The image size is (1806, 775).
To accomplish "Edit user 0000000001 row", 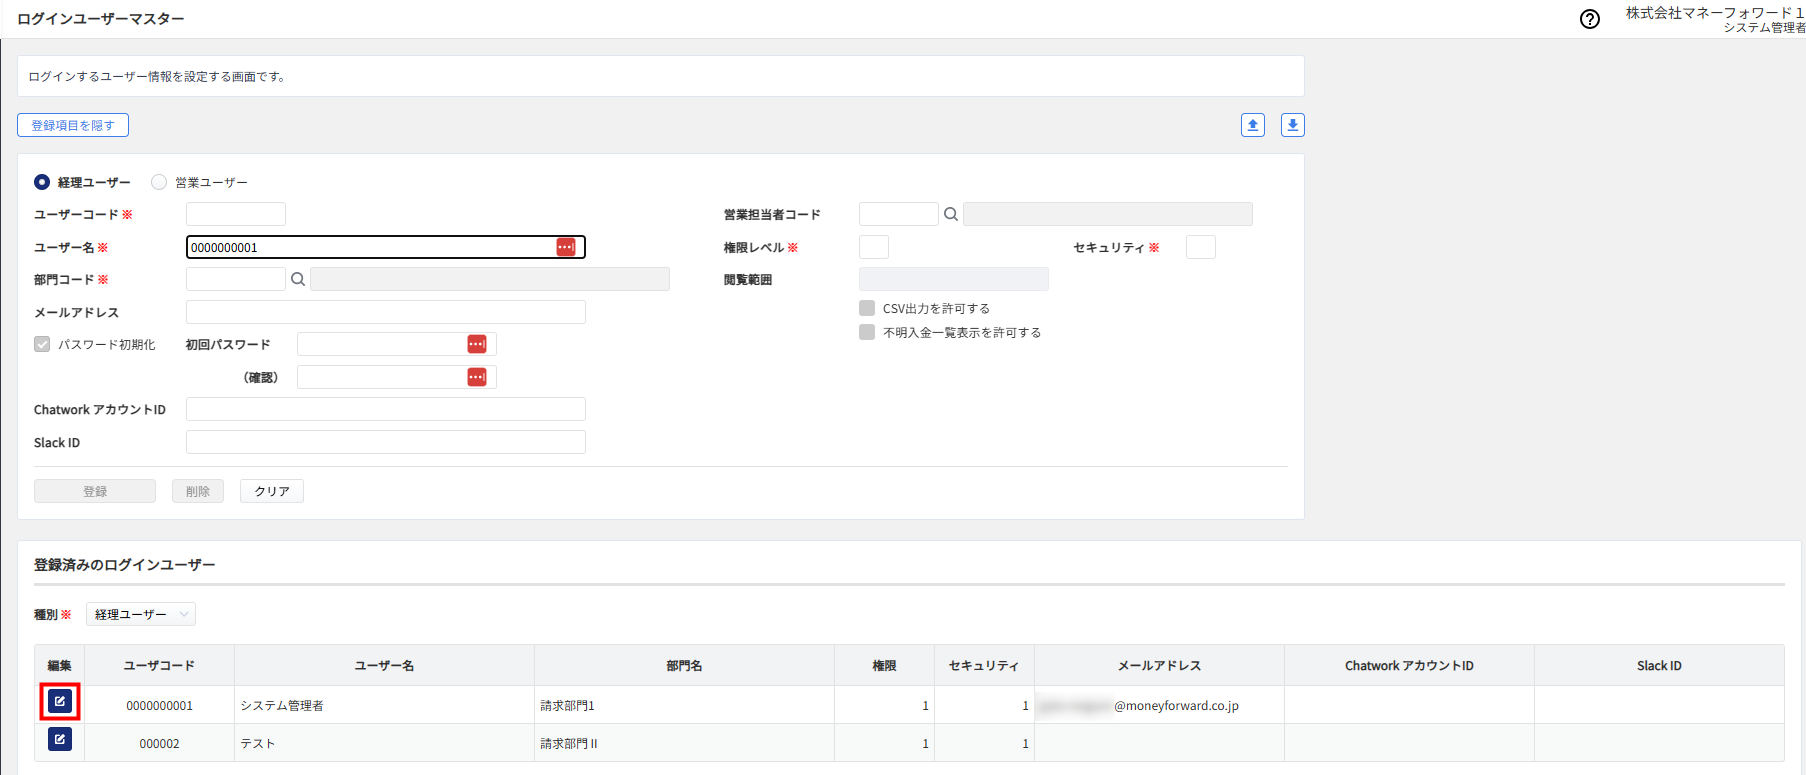I will click(x=60, y=702).
